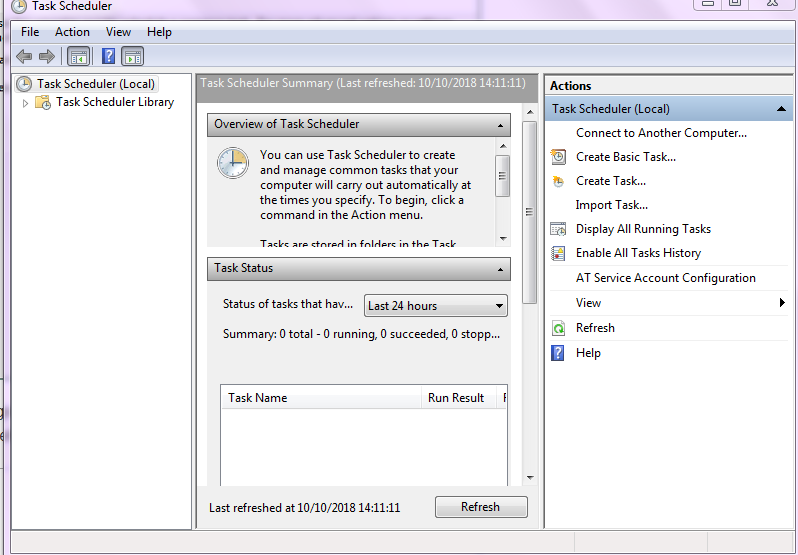Viewport: 798px width, 555px height.
Task: Click Enable All Tasks History action
Action: tap(638, 253)
